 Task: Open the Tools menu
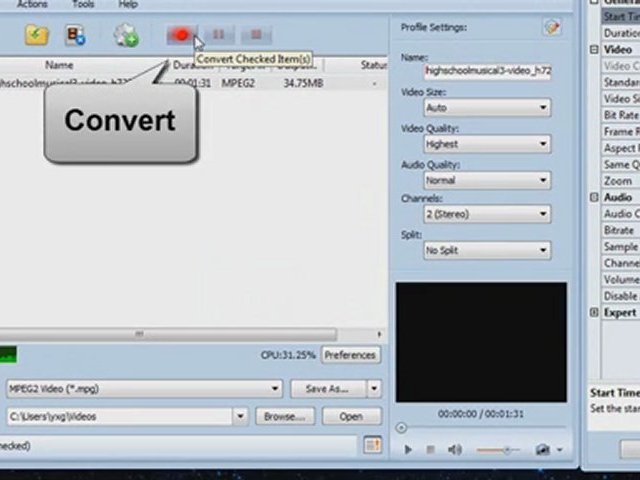click(x=83, y=5)
